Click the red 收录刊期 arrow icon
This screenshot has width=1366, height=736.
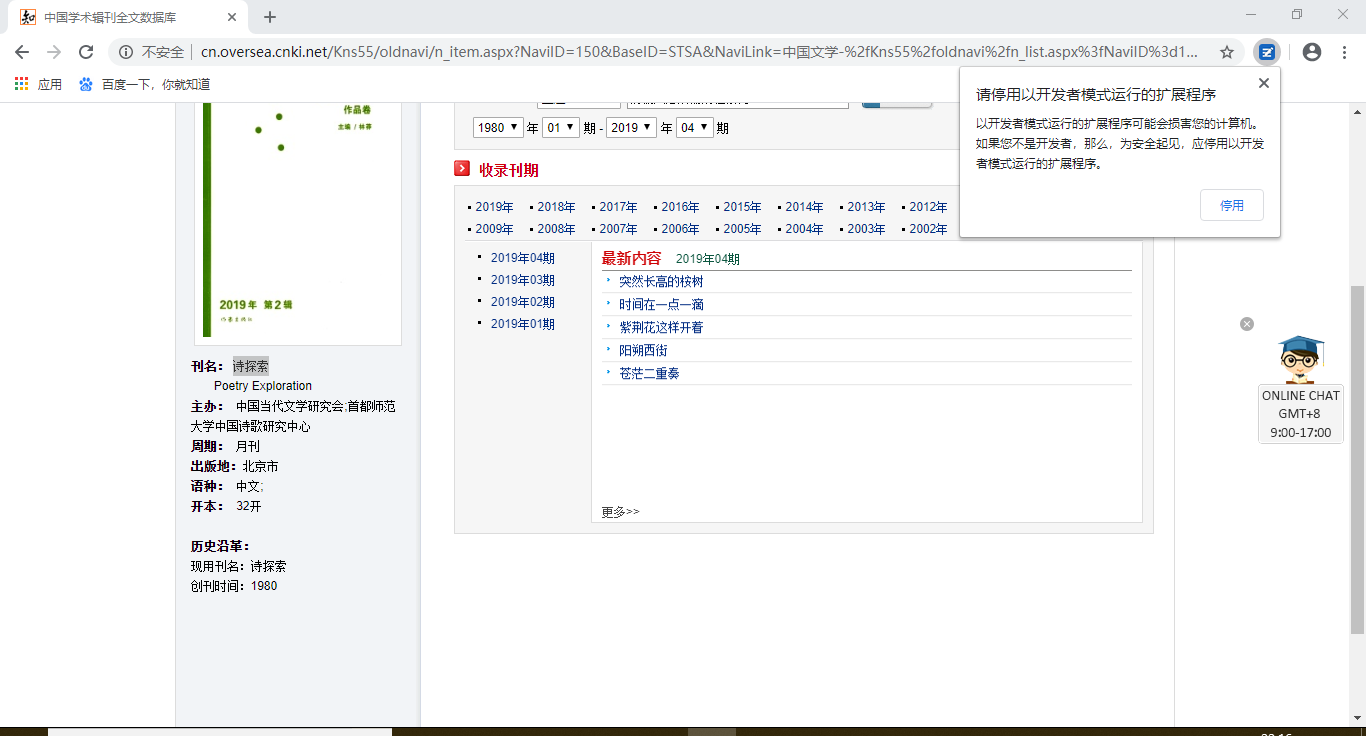coord(462,169)
